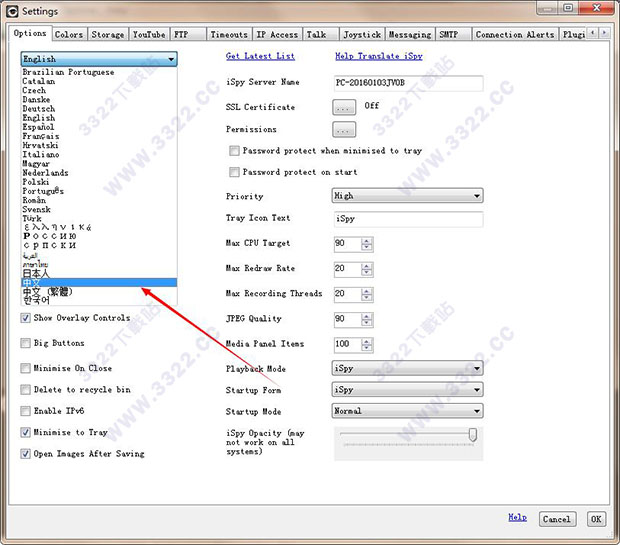This screenshot has height=545, width=620.
Task: Increase Max Recording Threads value
Action: (367, 291)
